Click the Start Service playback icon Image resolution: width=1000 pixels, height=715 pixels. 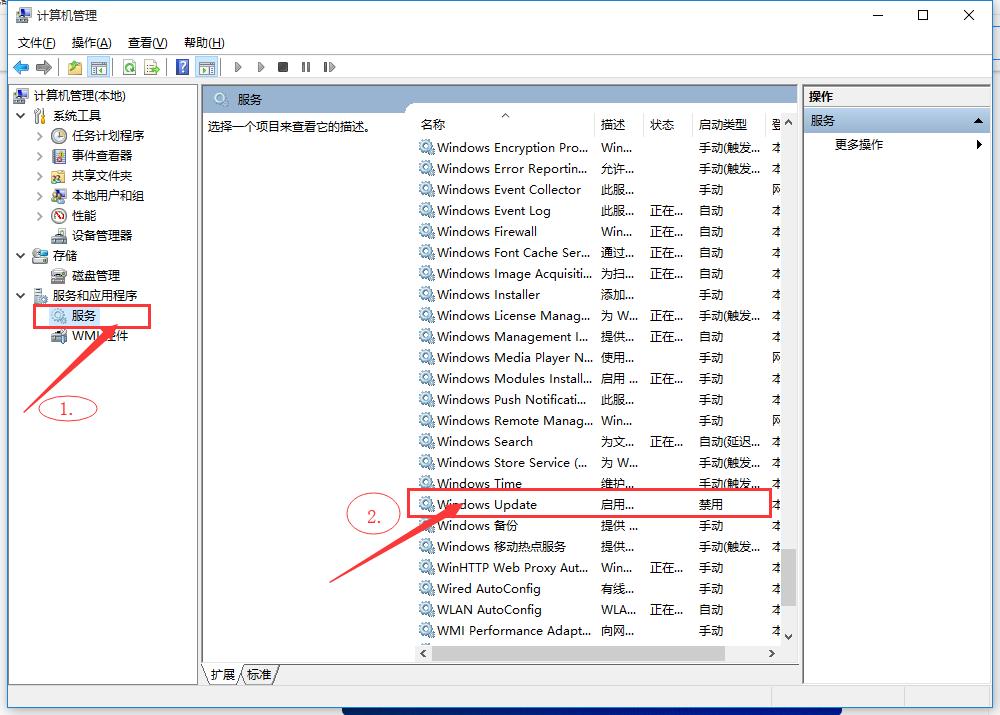[x=239, y=67]
